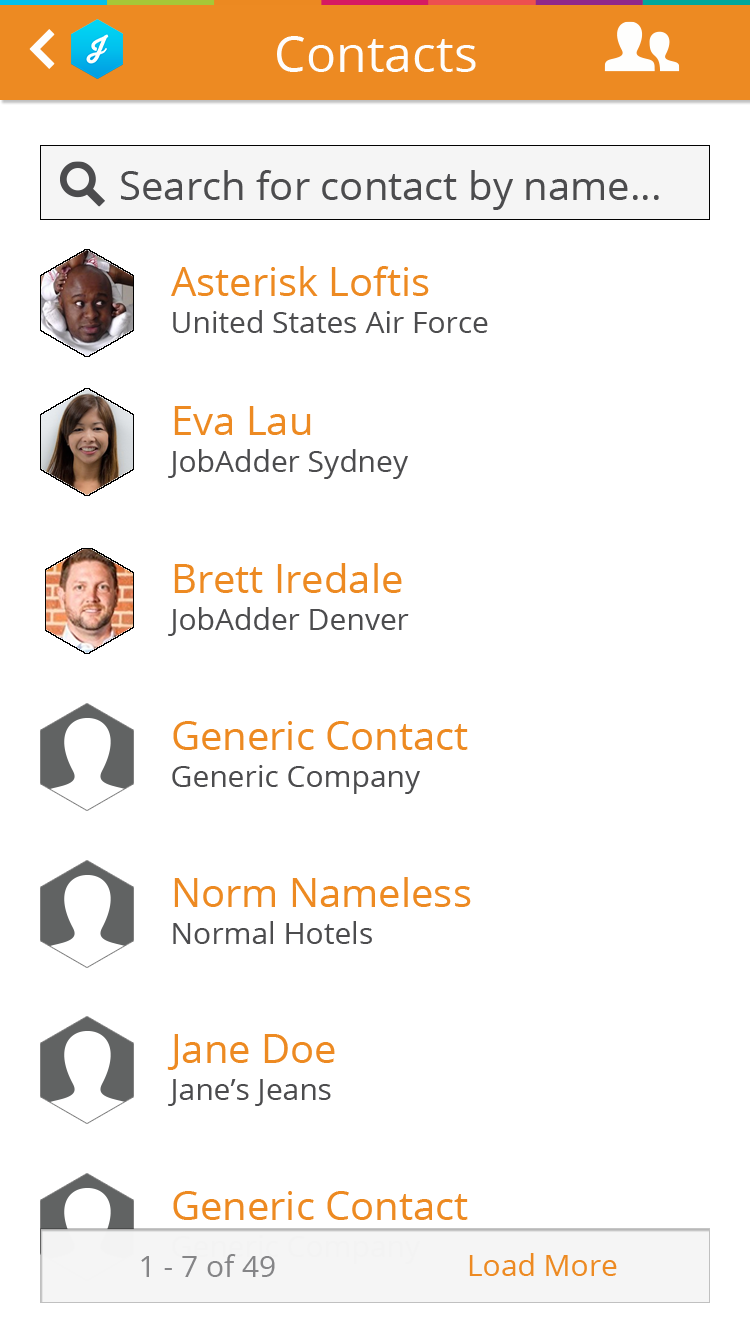Tap Norm Nameless placeholder avatar

click(87, 913)
